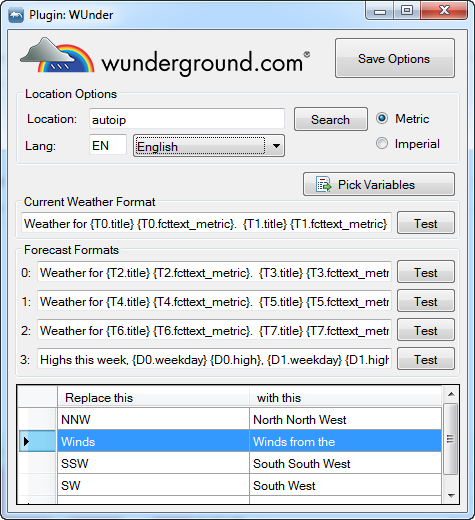Select the 'South South West' cell
Image resolution: width=475 pixels, height=520 pixels.
pyautogui.click(x=345, y=463)
